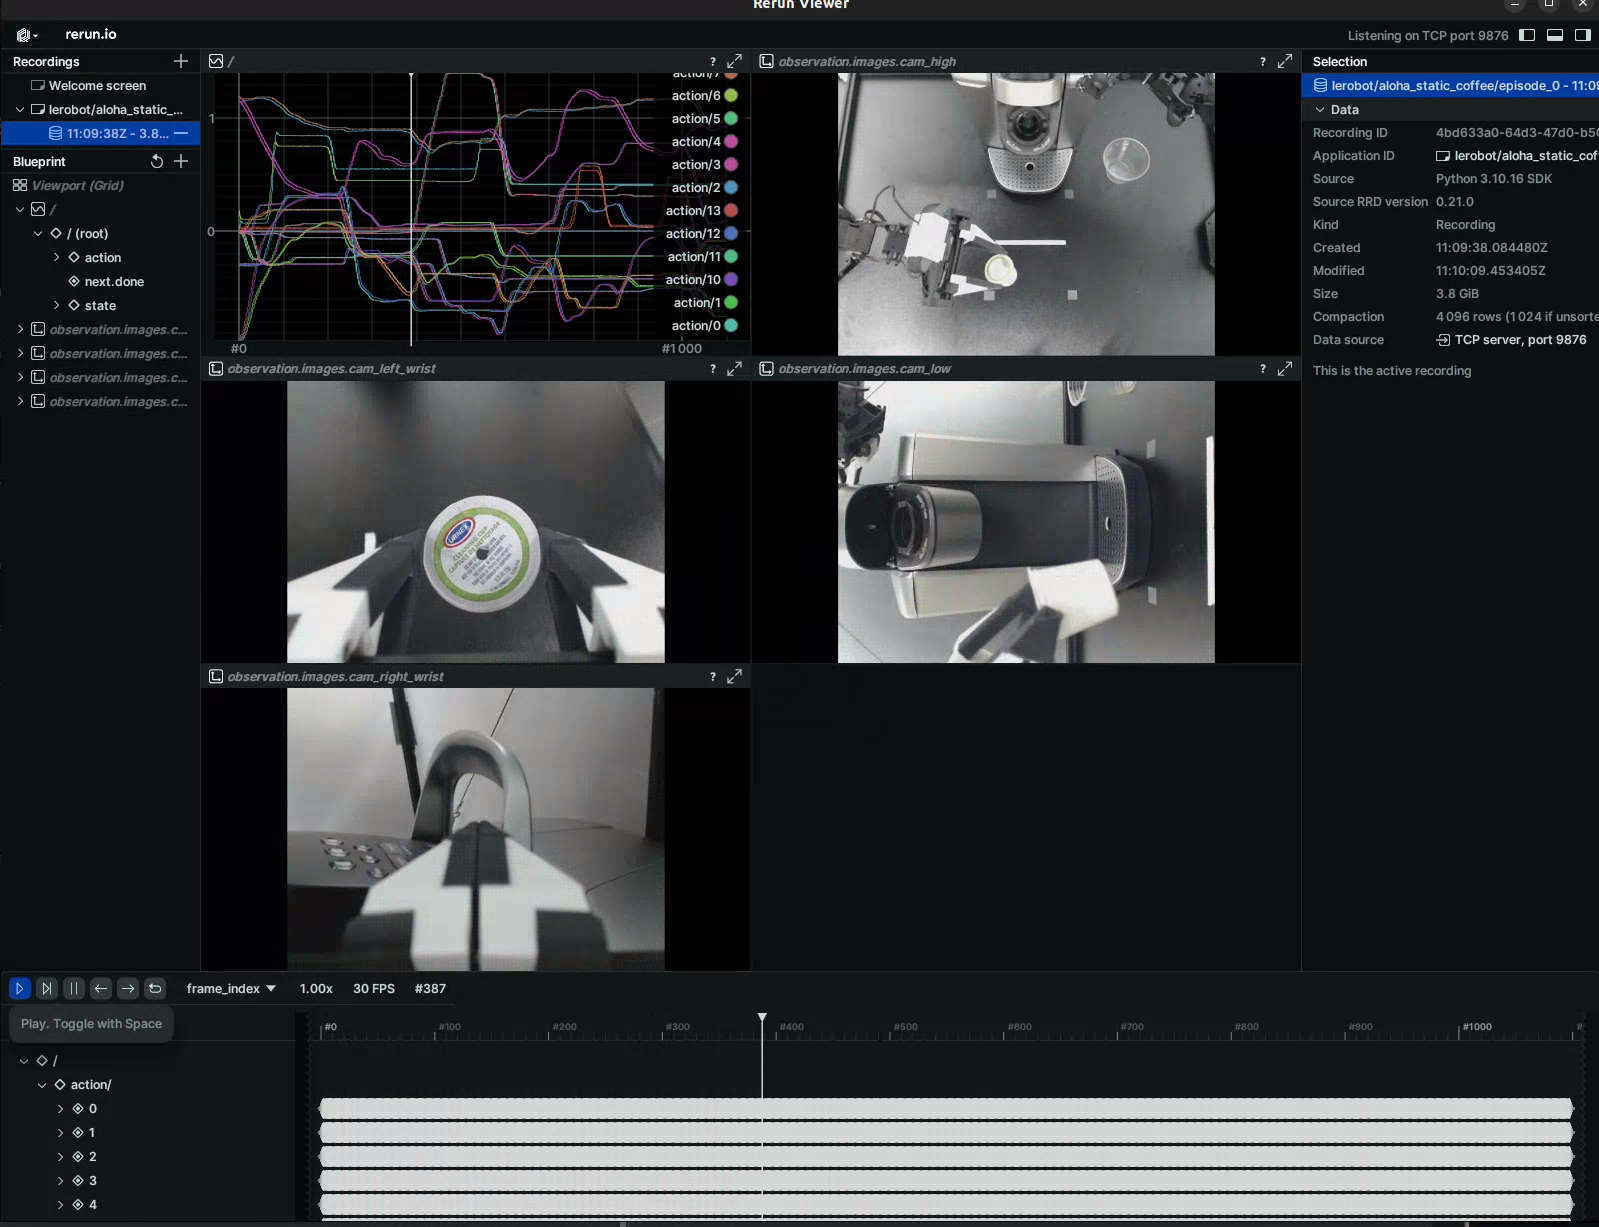Open help for cam_left_wrist view
This screenshot has width=1599, height=1227.
point(713,369)
